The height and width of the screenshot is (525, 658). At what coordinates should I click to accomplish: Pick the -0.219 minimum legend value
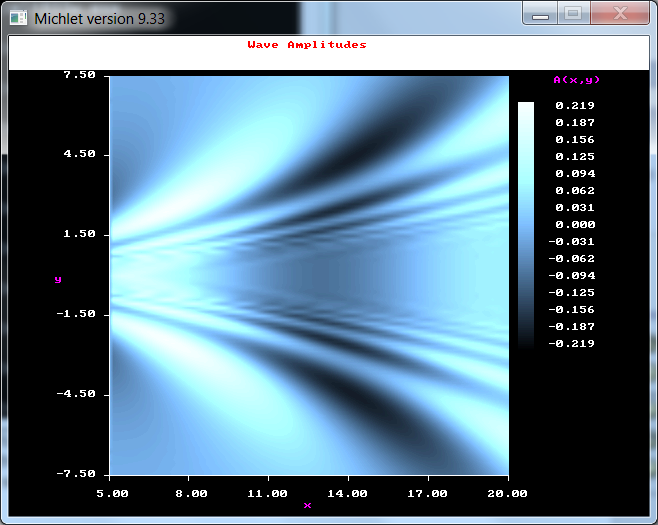tap(572, 343)
